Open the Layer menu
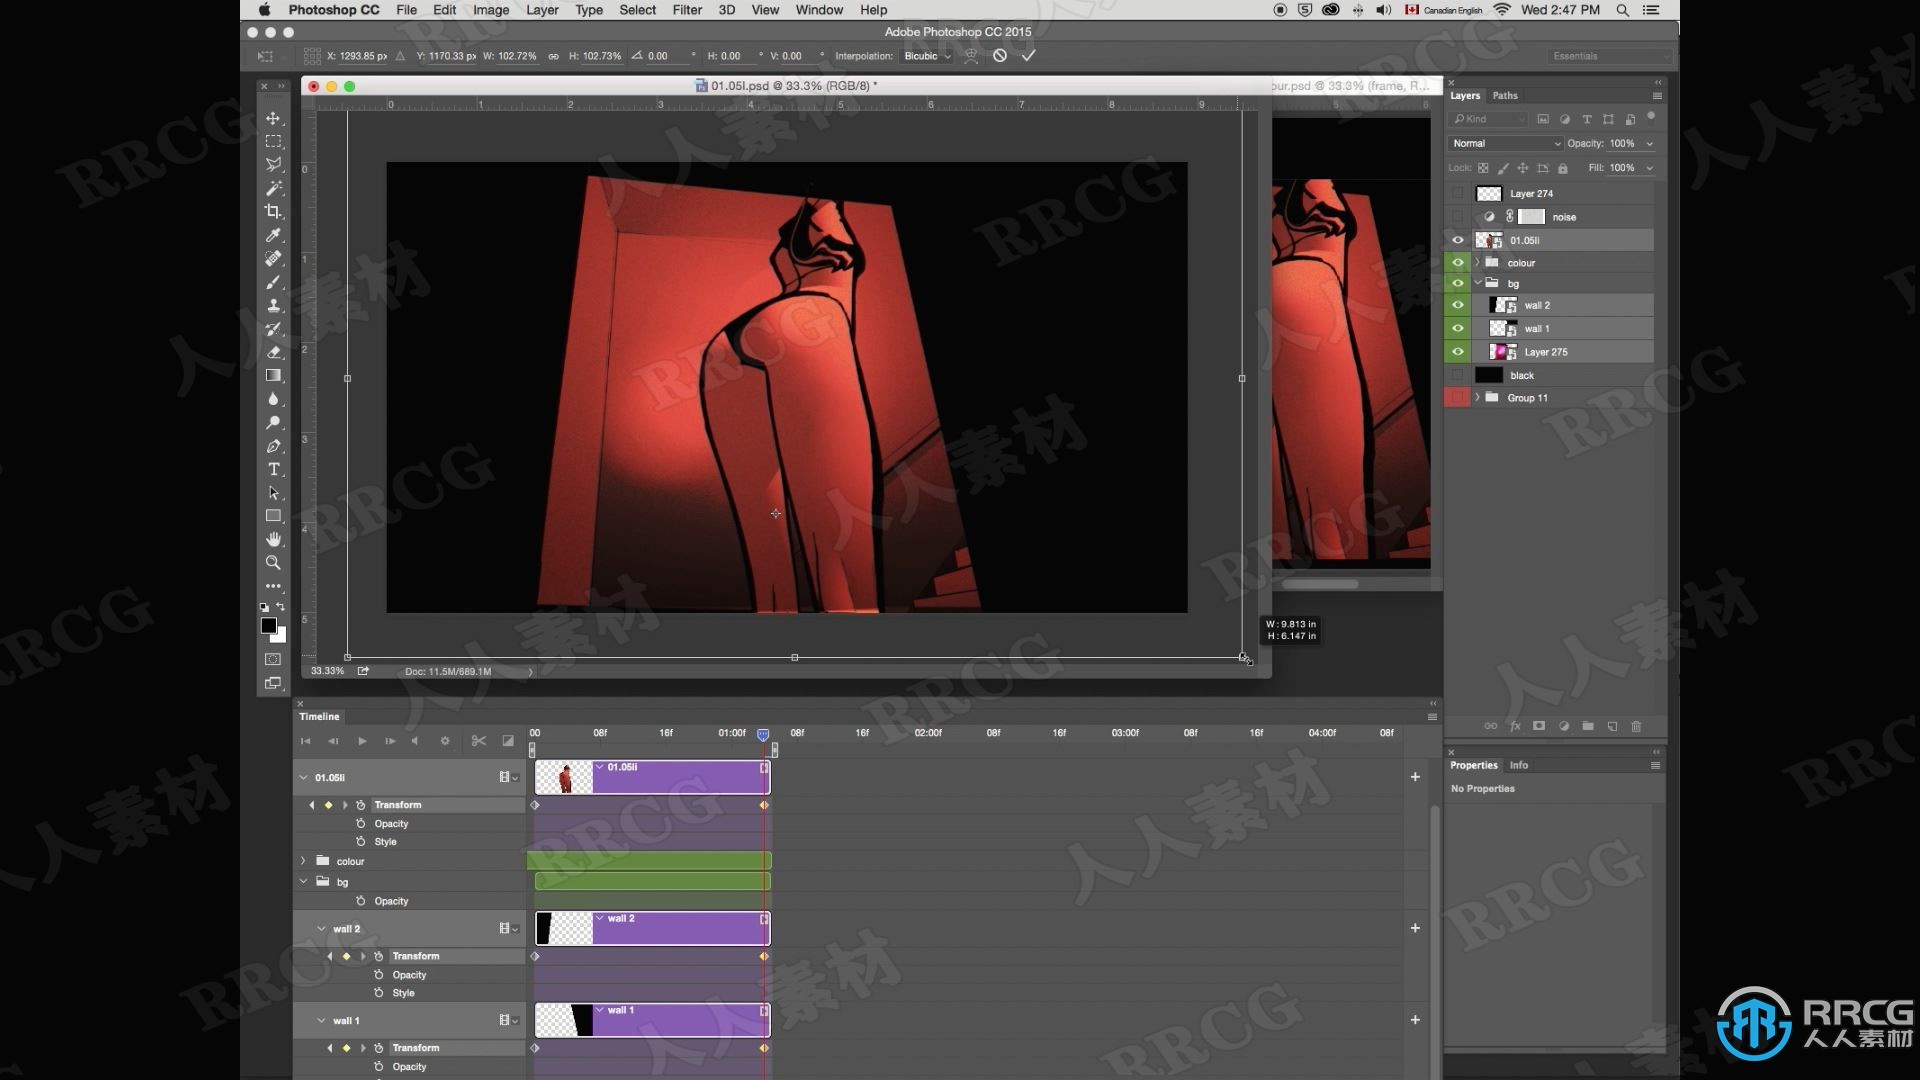 click(542, 10)
